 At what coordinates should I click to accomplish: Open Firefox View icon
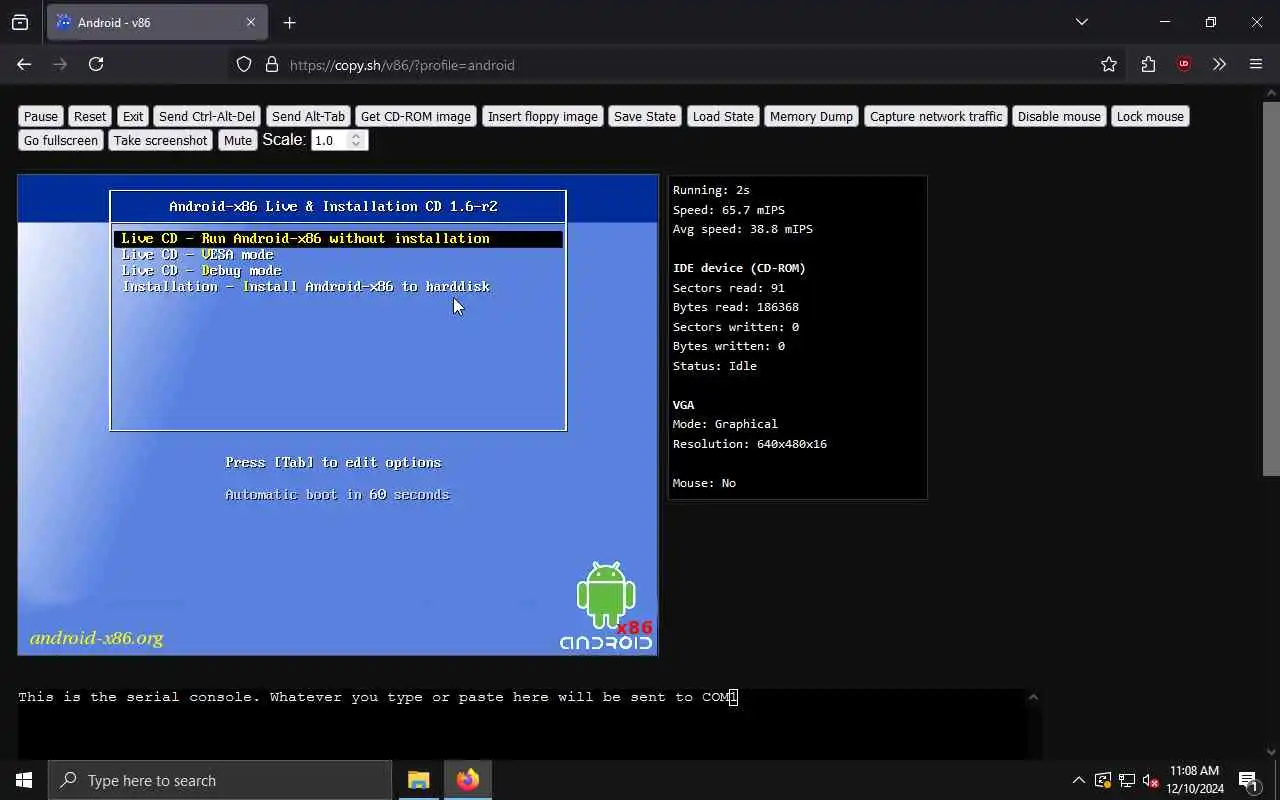[x=20, y=22]
